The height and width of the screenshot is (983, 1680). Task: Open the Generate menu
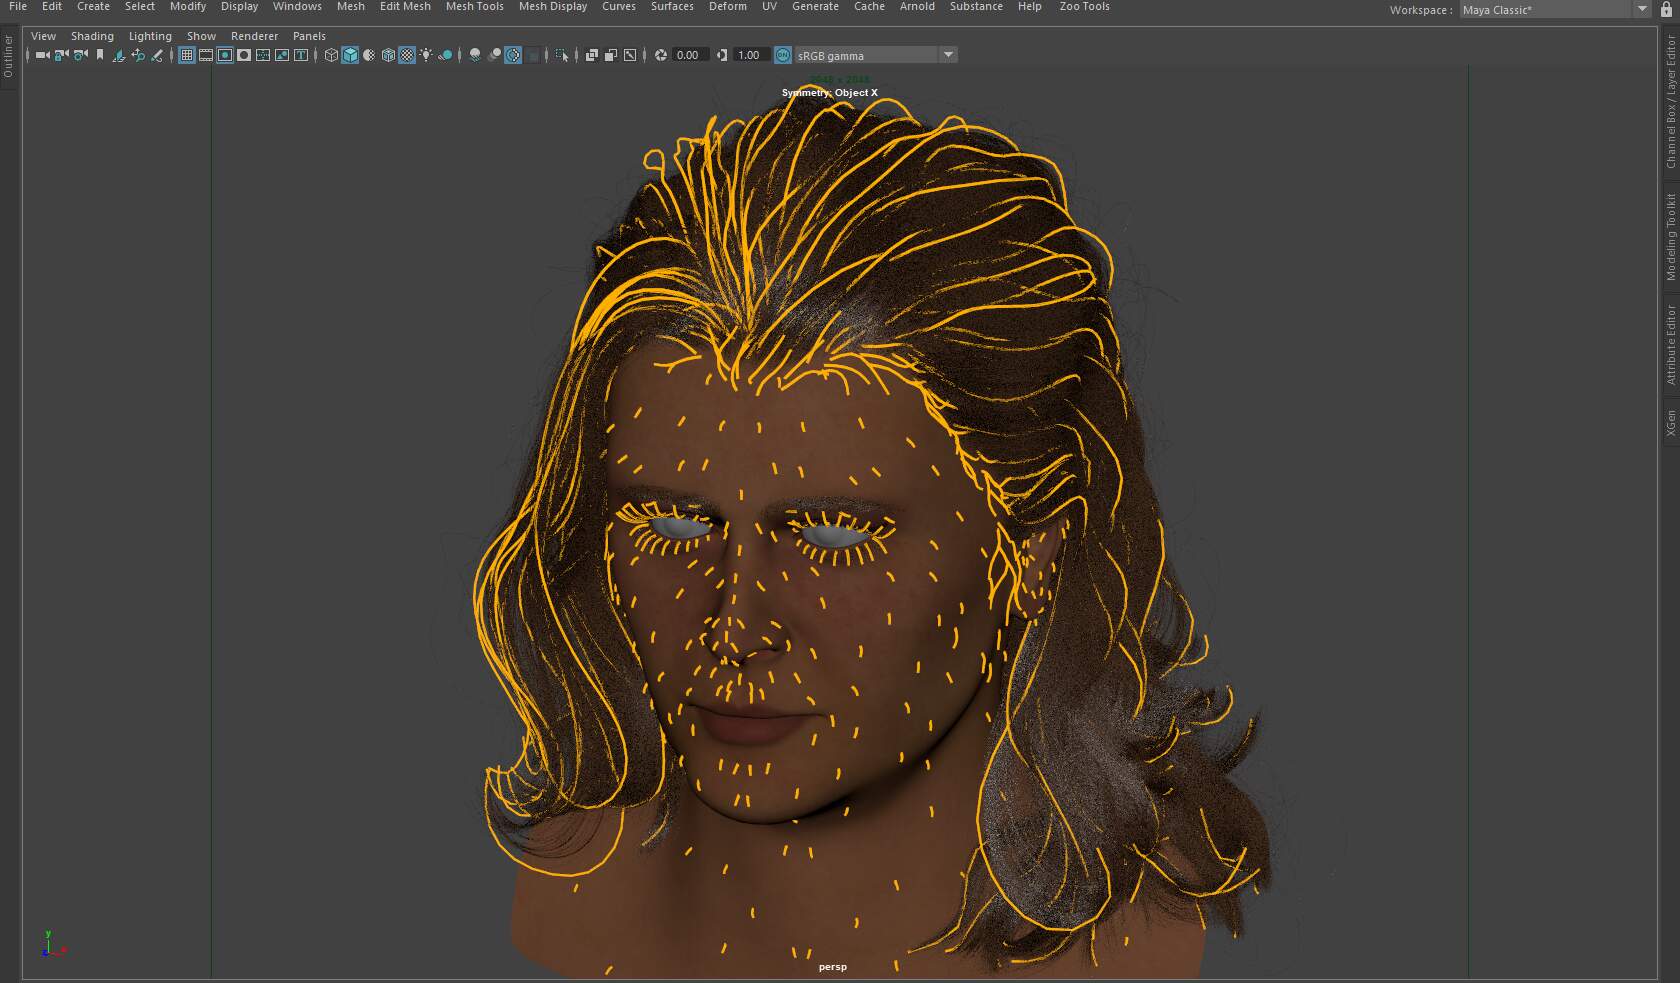815,6
